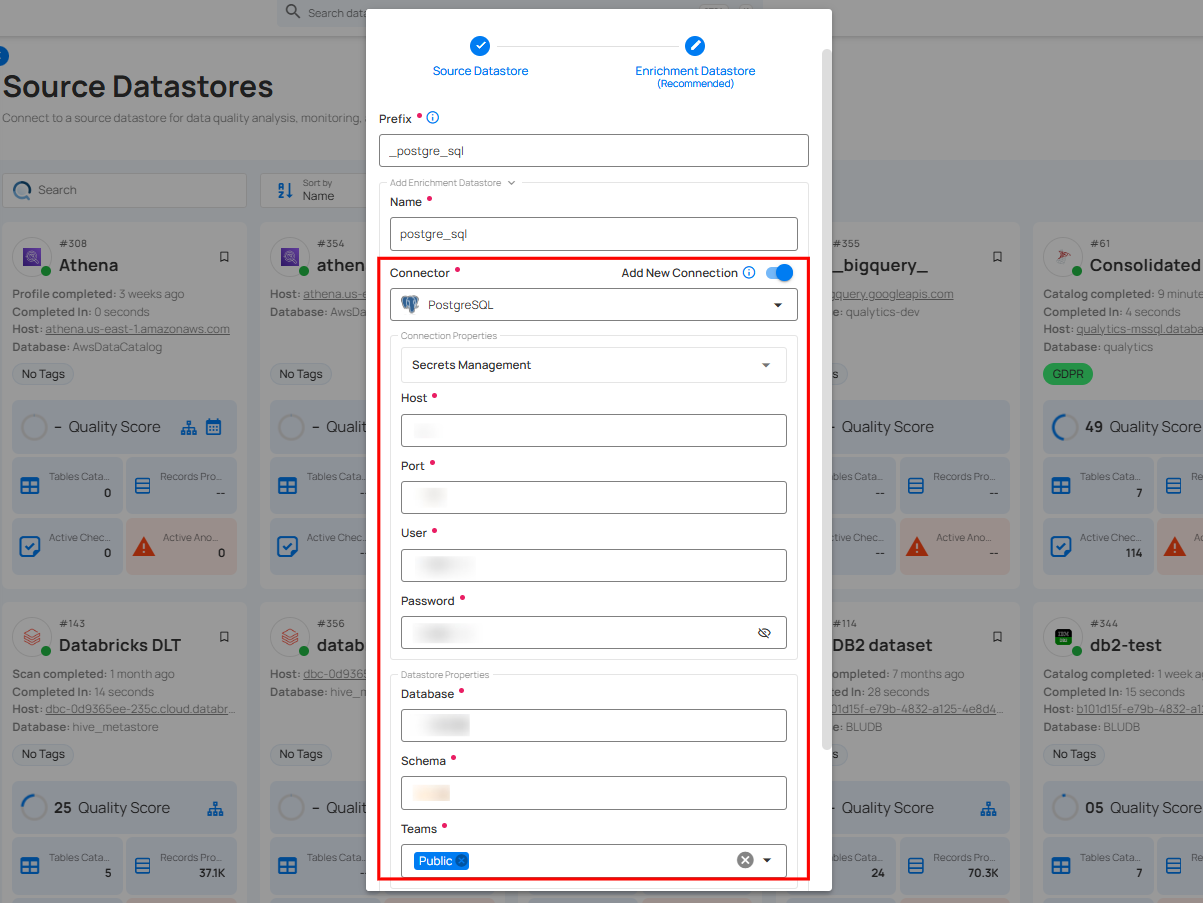Switch to the Enrichment Datastore step
1203x903 pixels.
(x=695, y=45)
